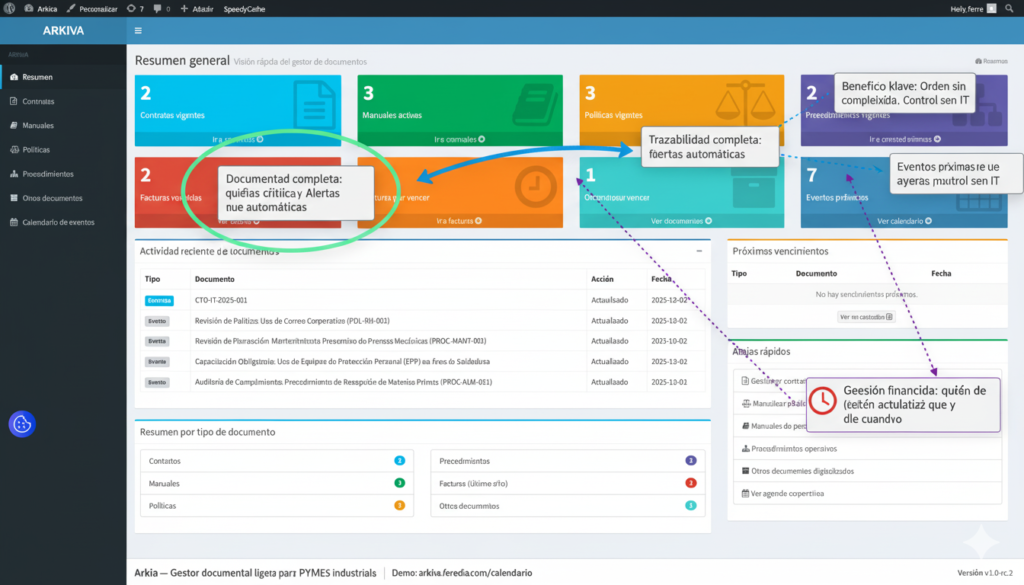This screenshot has height=585, width=1024.
Task: Click the blue type badge of CTO-IT-2025-001
Action: coord(159,300)
